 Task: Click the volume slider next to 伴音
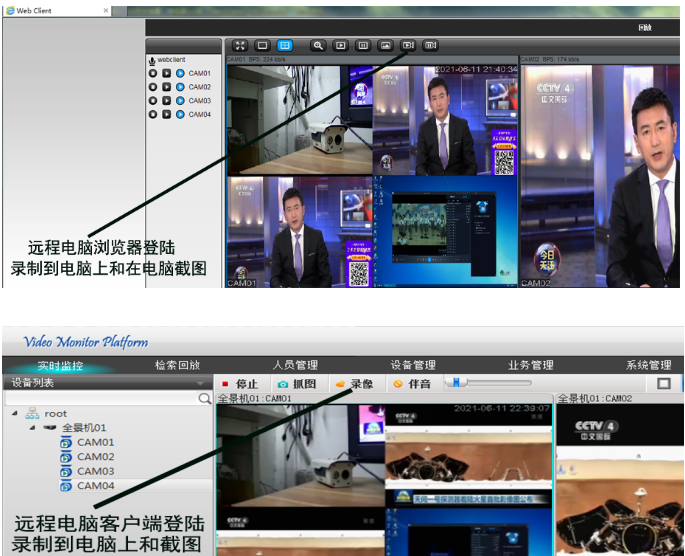(x=490, y=383)
